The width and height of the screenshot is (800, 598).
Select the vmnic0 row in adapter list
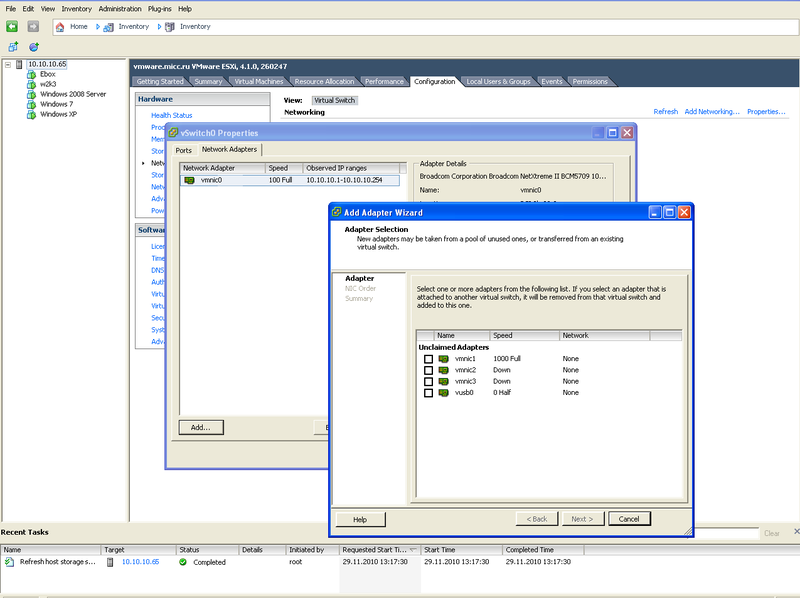pyautogui.click(x=290, y=180)
